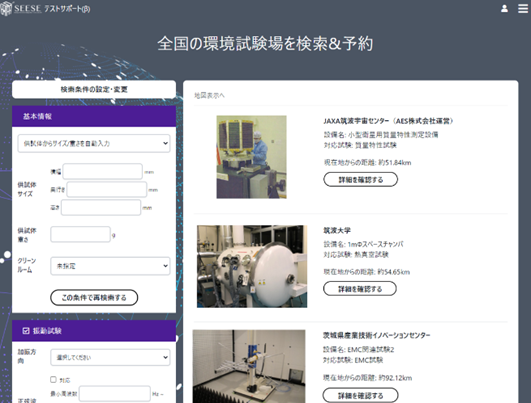Focus the 最小周波数 input field
The height and width of the screenshot is (403, 531).
[x=115, y=394]
